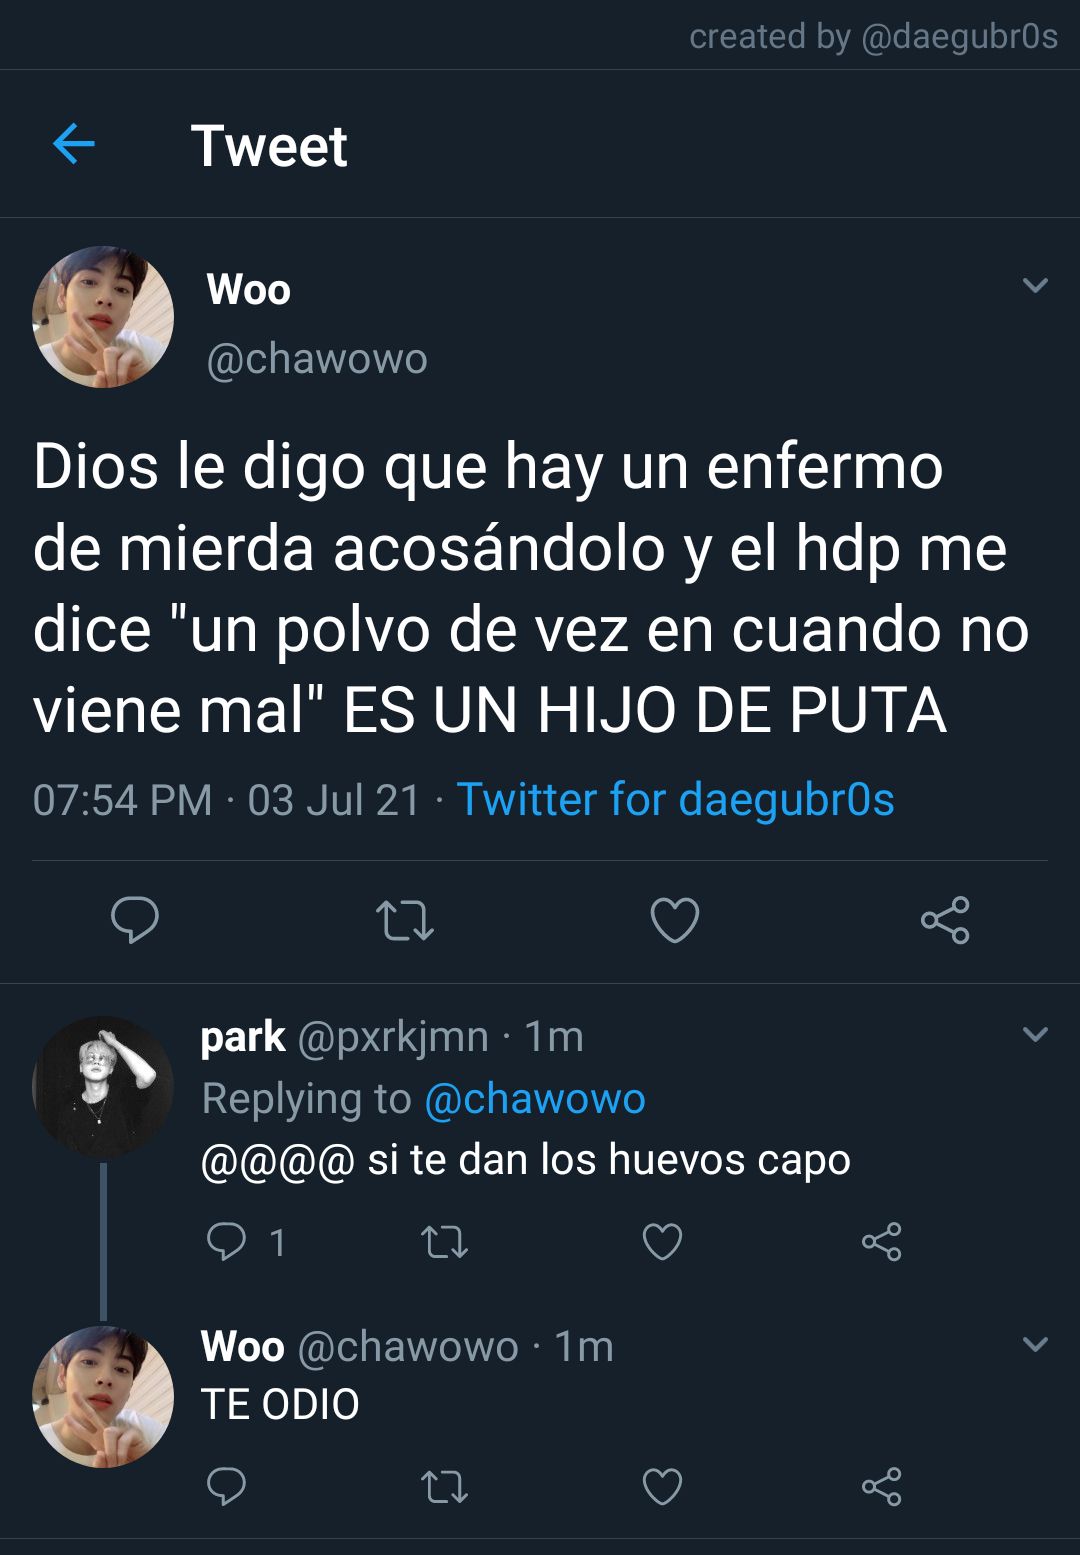This screenshot has height=1555, width=1080.
Task: Open replies on park's tweet
Action: 246,1242
